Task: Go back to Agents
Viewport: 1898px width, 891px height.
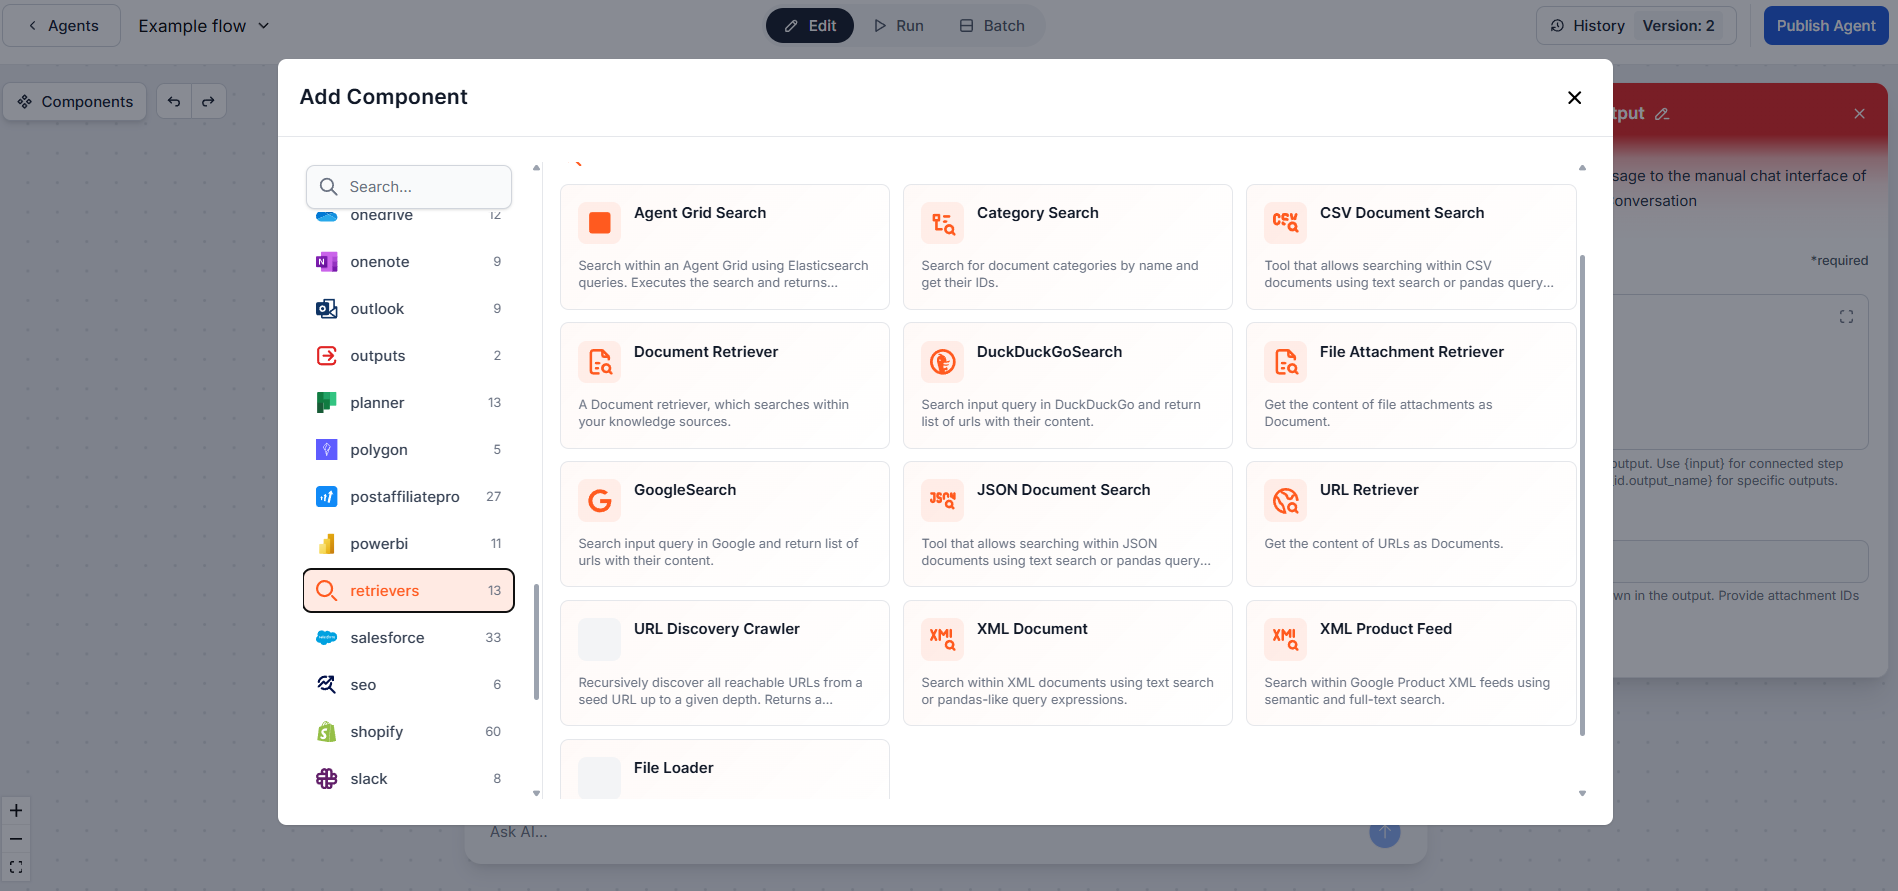Action: 62,26
